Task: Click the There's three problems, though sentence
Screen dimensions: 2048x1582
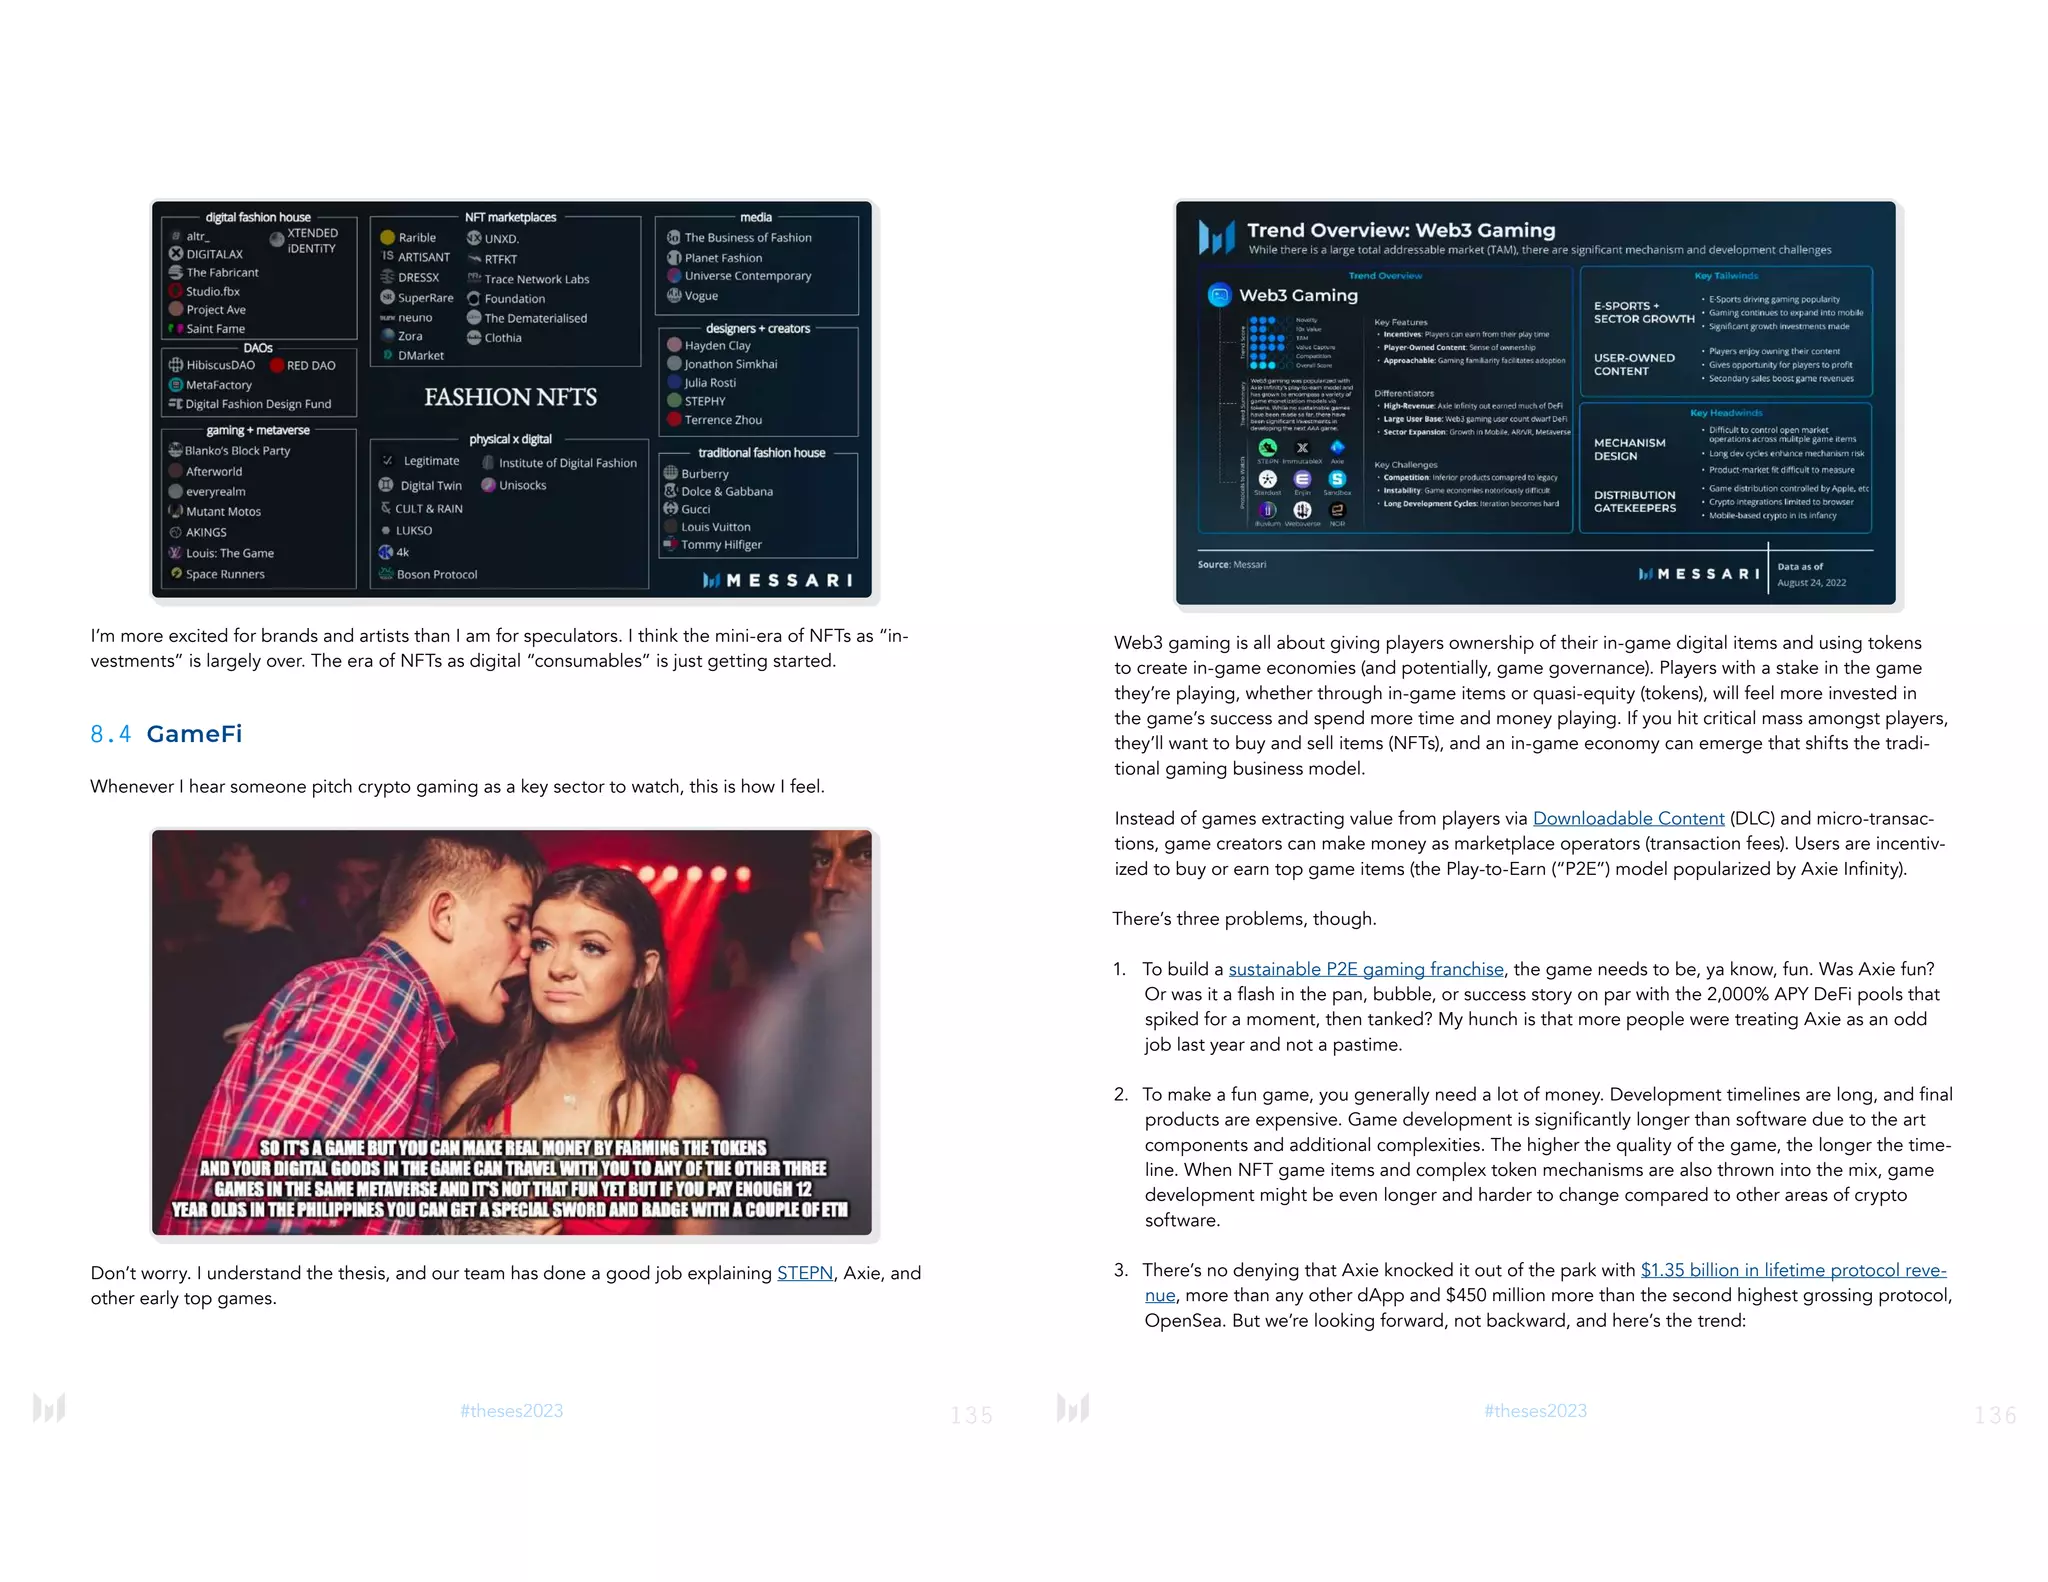Action: pyautogui.click(x=1244, y=919)
